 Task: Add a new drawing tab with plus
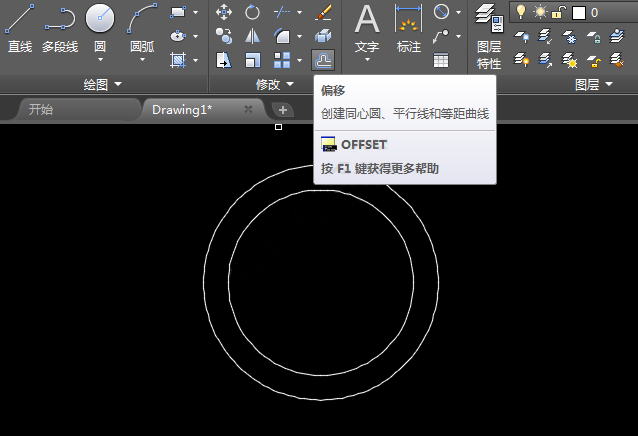pyautogui.click(x=283, y=110)
